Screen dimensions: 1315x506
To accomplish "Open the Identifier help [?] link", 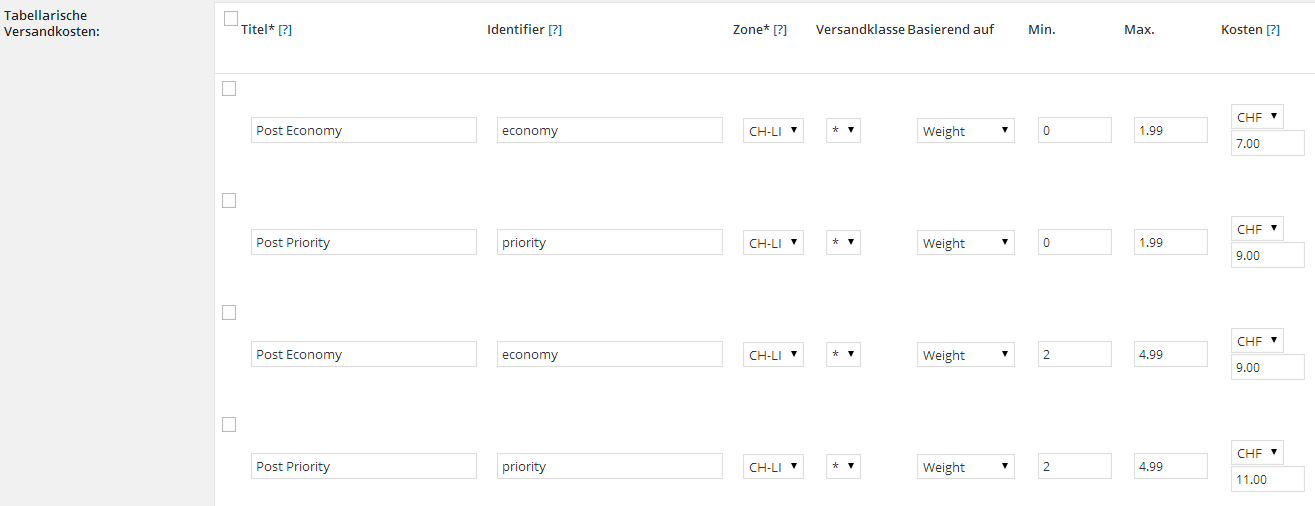I will (555, 30).
